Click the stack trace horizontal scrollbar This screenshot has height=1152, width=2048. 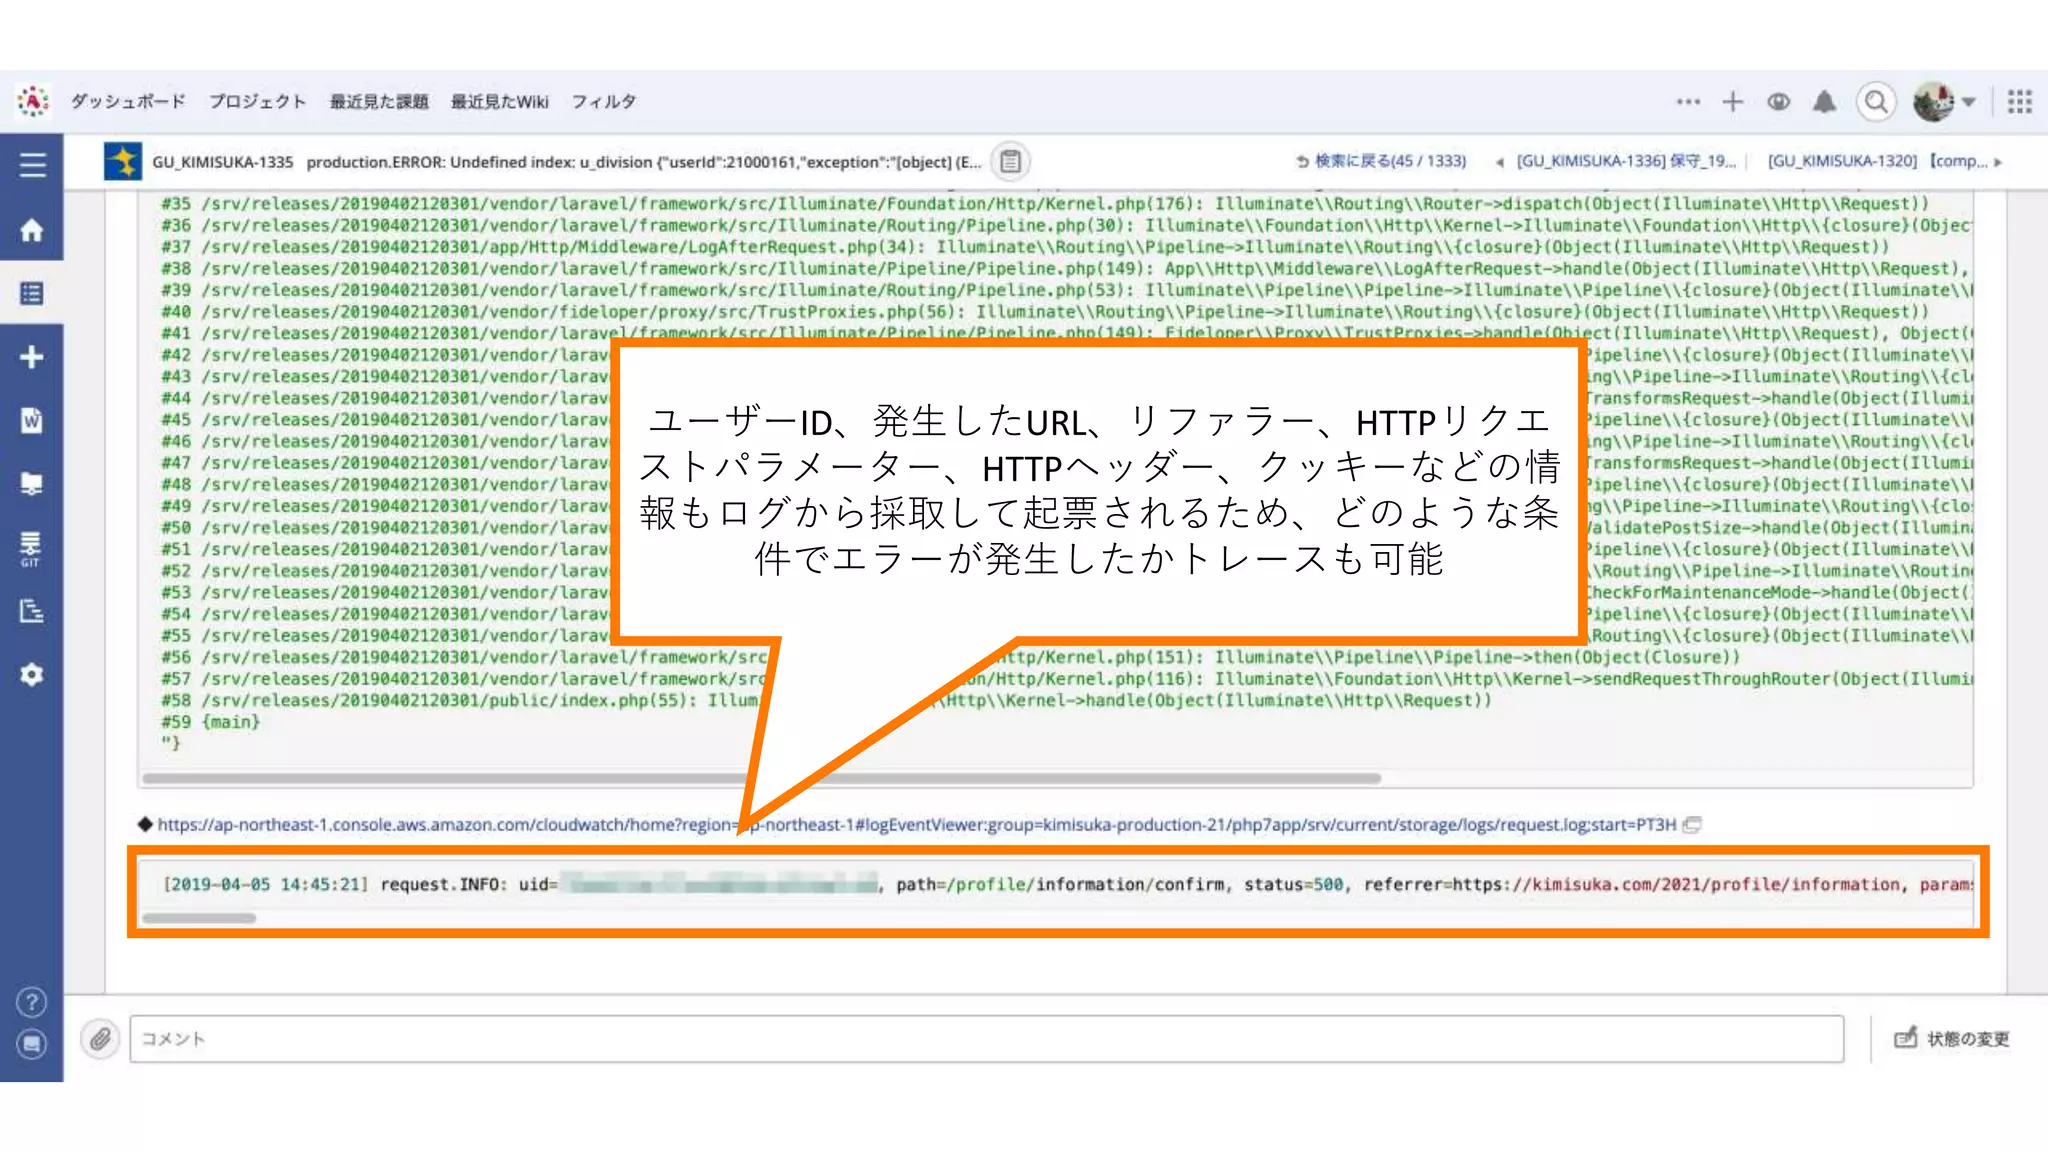point(761,778)
